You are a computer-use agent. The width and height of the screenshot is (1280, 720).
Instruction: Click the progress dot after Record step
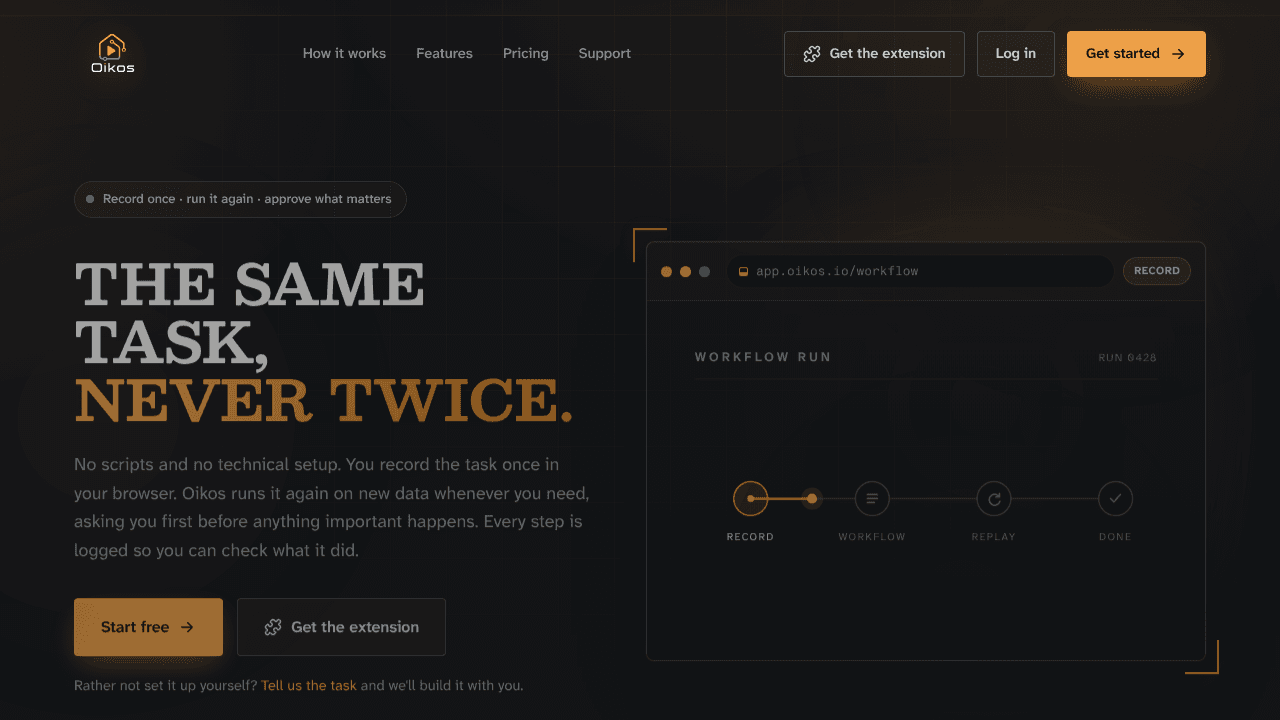(812, 498)
